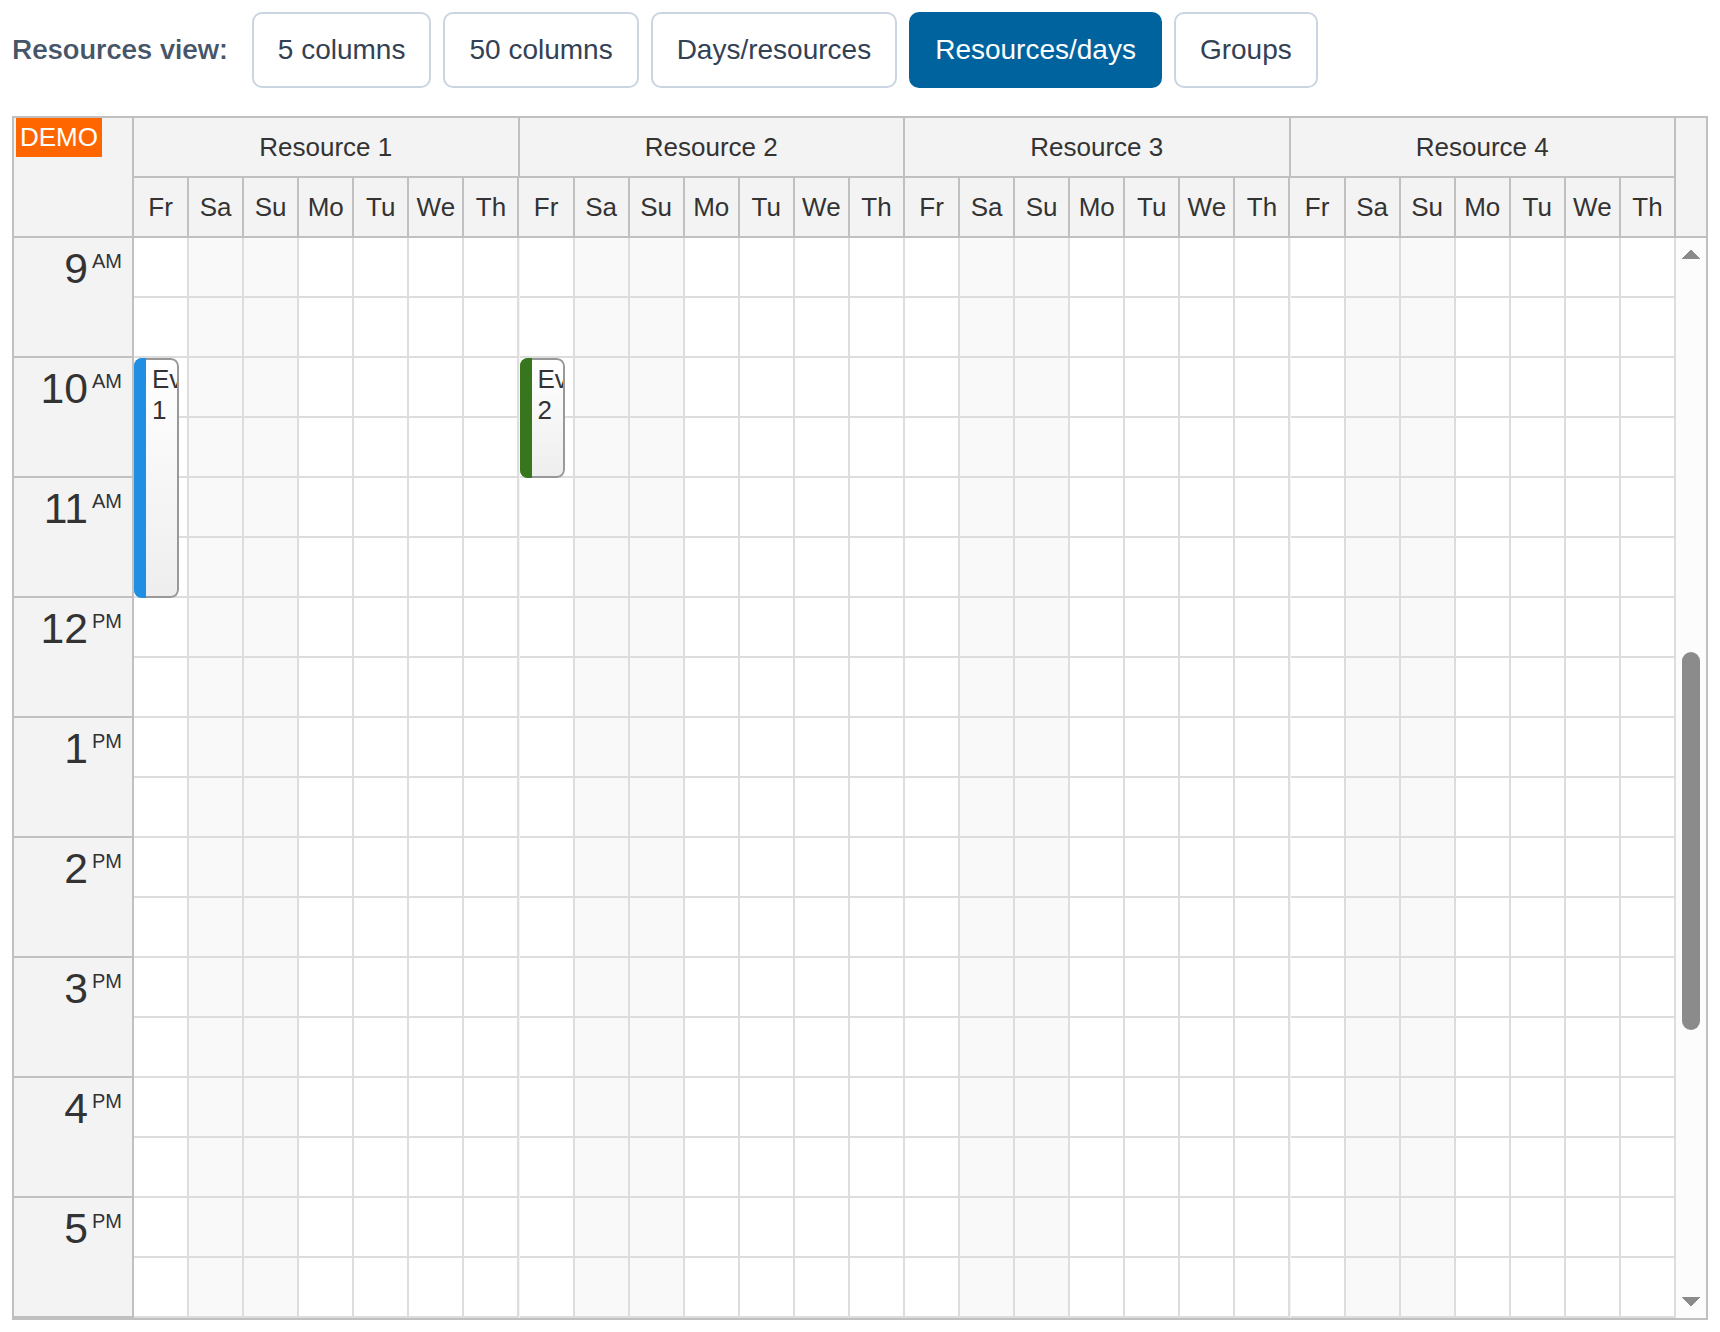Click the Su header under Resource 2
This screenshot has width=1720, height=1332.
(656, 207)
